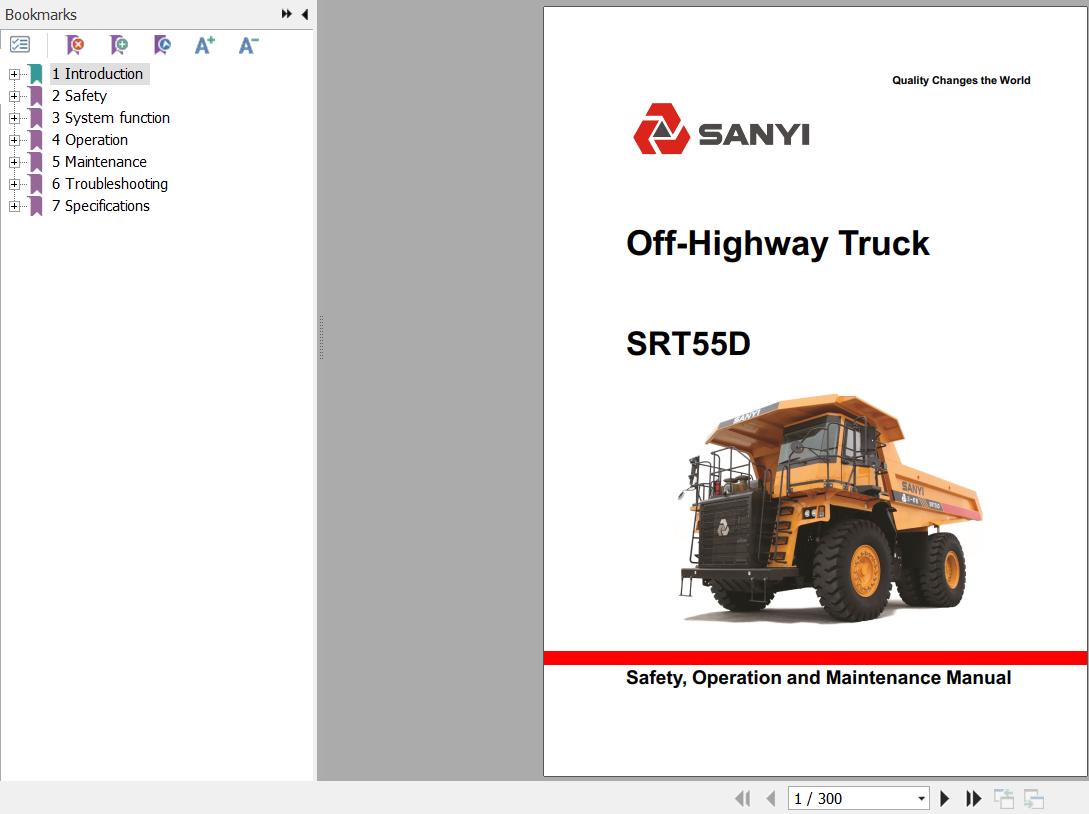Image resolution: width=1089 pixels, height=814 pixels.
Task: Expand the 2 Safety bookmark
Action: pos(14,96)
